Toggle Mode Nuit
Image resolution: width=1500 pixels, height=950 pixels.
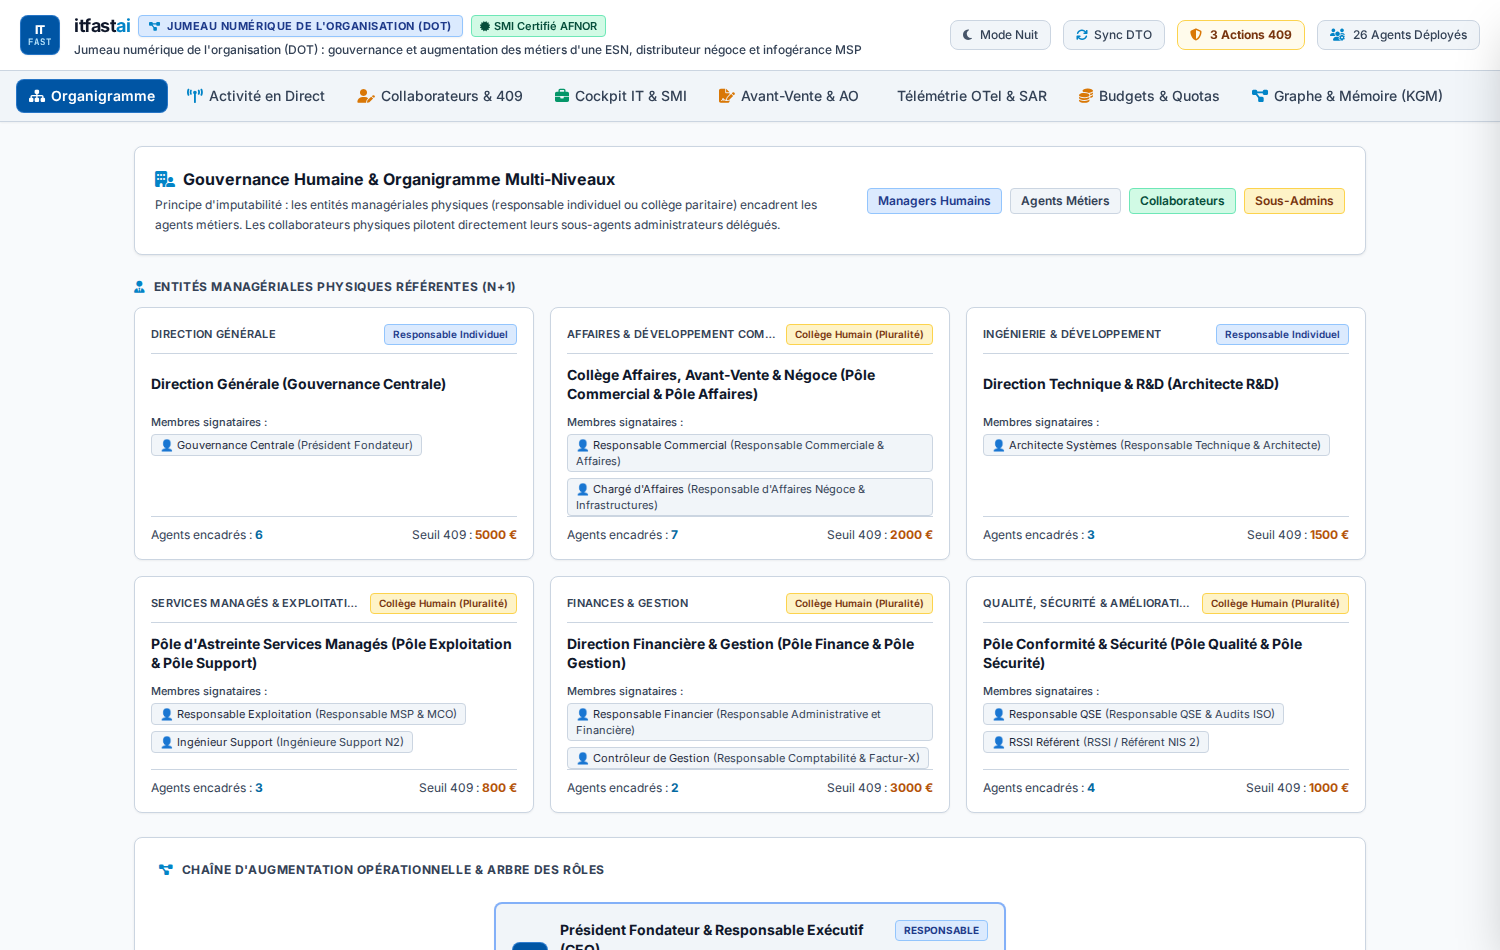(x=1000, y=35)
